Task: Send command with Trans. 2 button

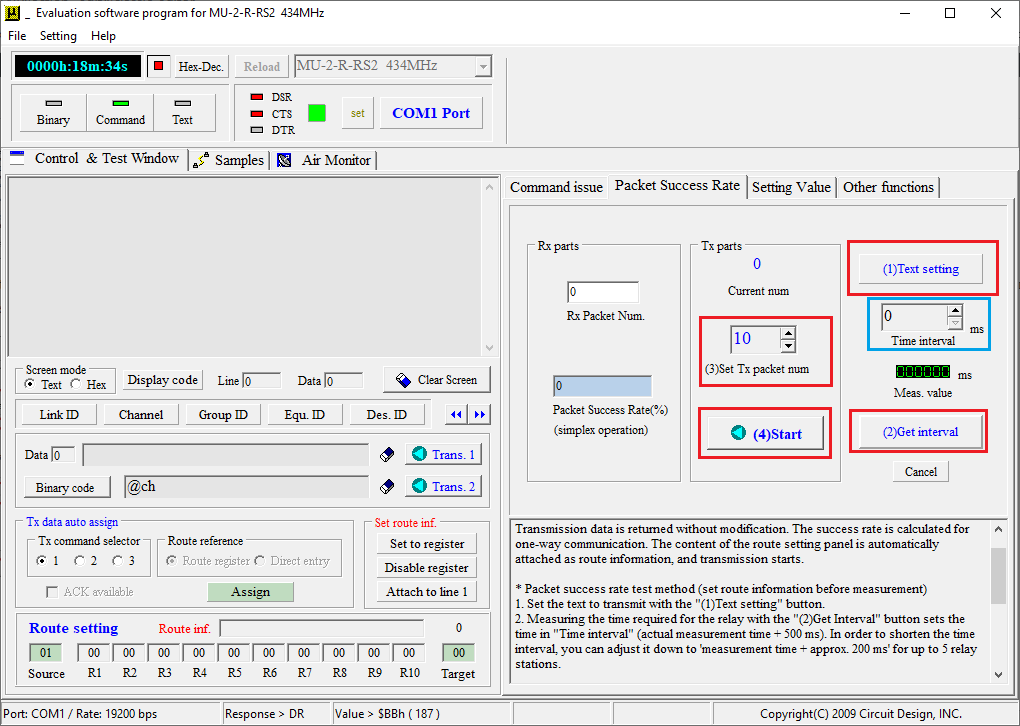Action: (x=444, y=487)
